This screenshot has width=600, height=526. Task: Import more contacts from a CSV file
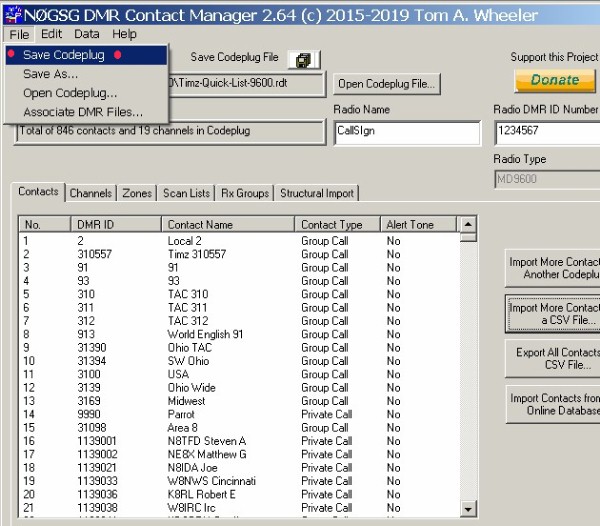click(x=553, y=314)
